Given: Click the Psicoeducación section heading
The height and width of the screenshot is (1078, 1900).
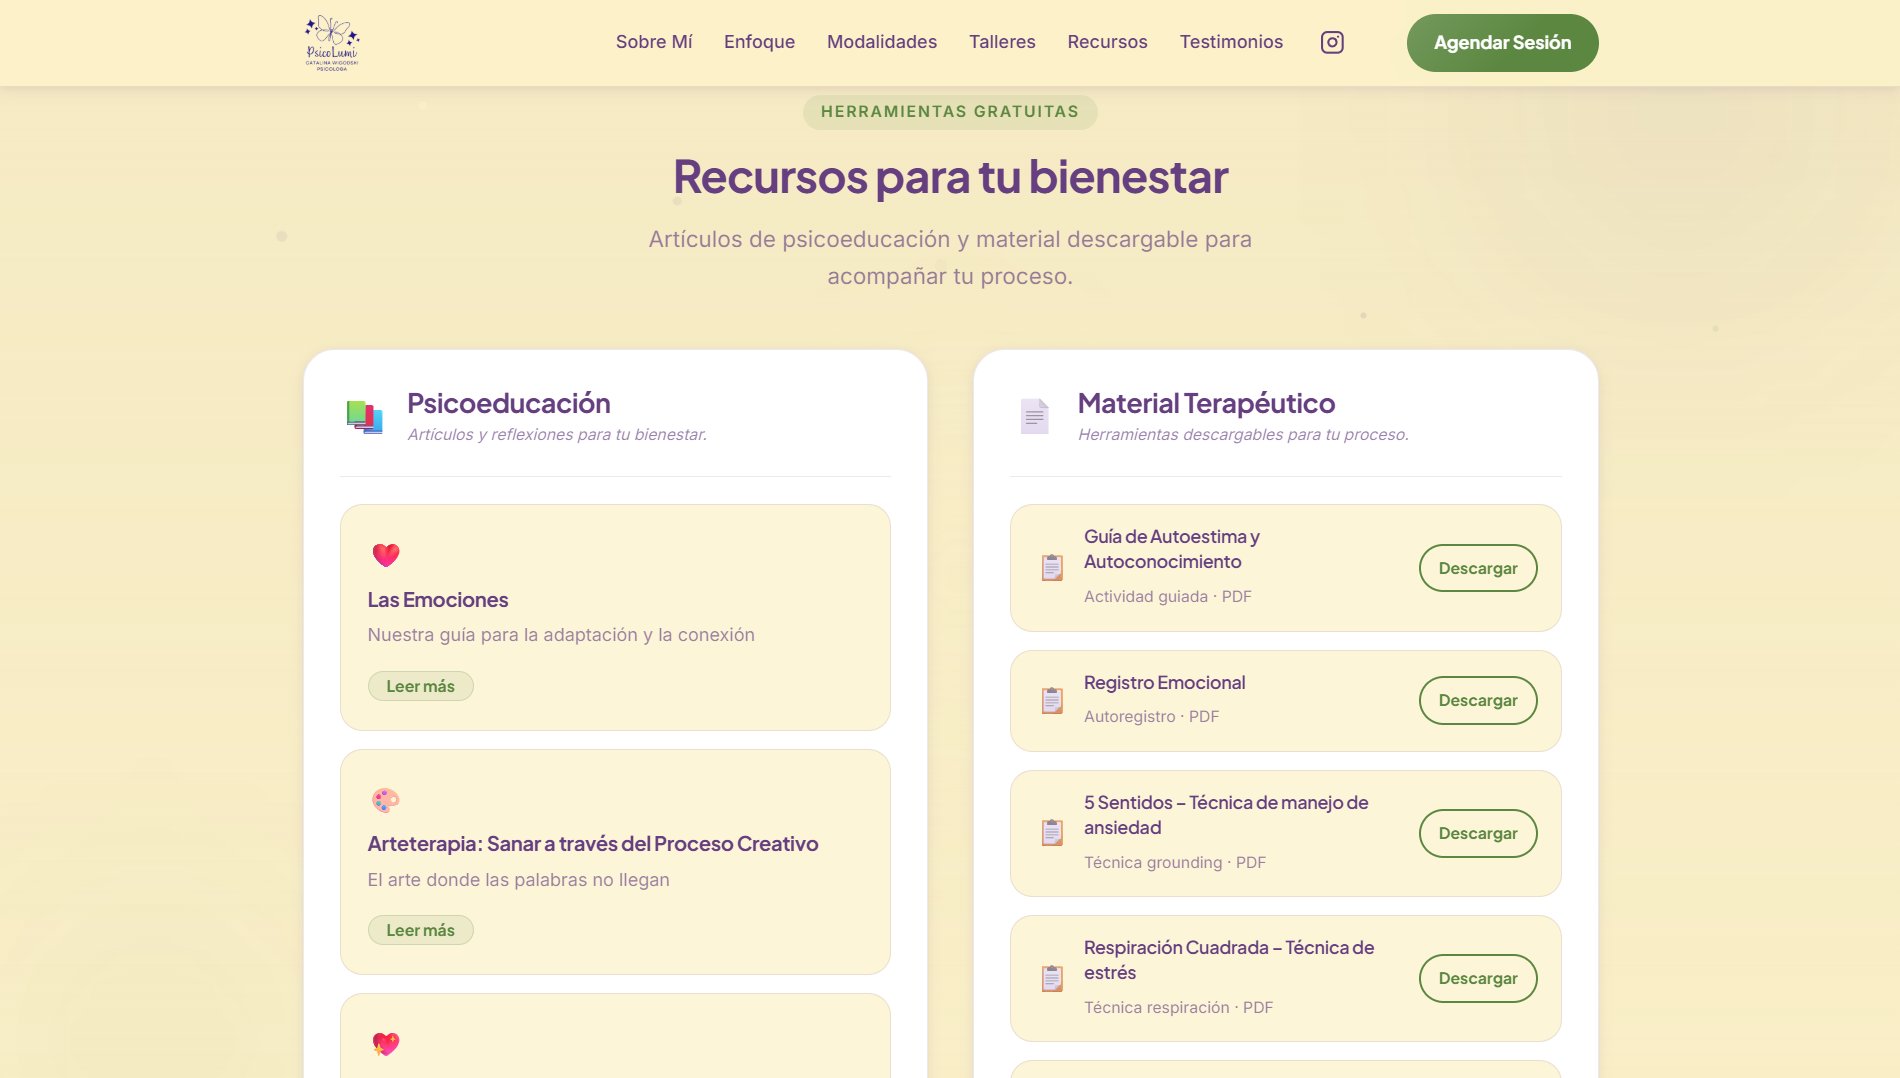Looking at the screenshot, I should coord(509,403).
